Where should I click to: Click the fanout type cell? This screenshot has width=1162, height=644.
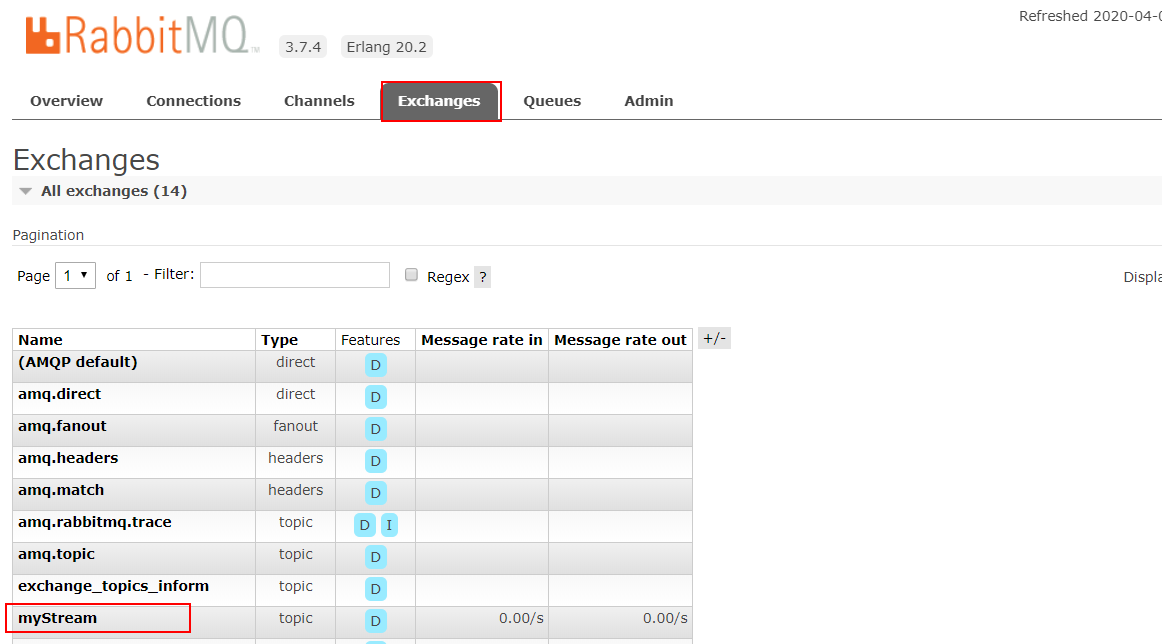pyautogui.click(x=296, y=426)
